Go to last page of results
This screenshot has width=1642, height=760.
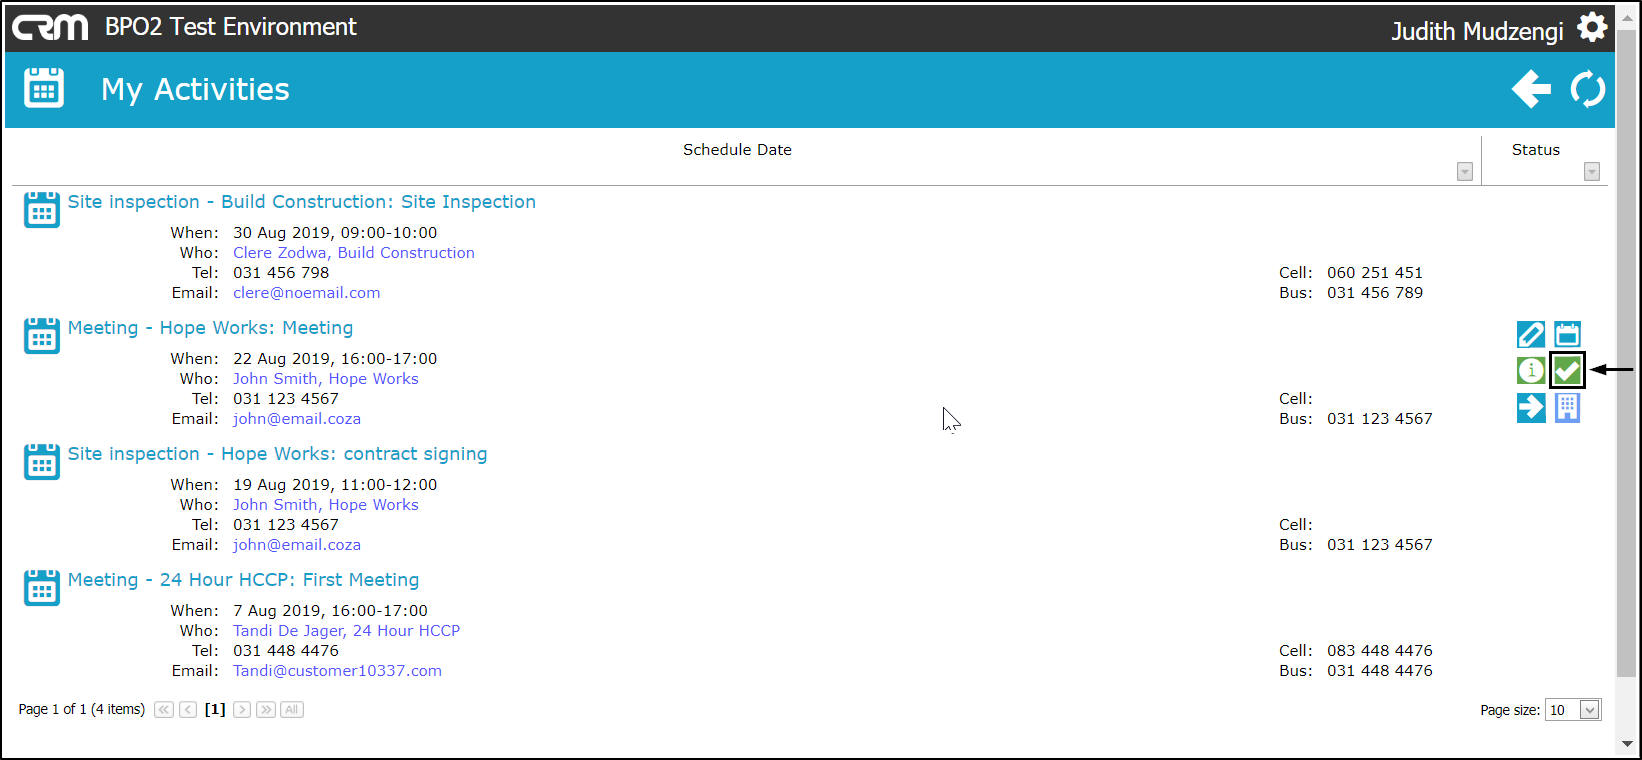266,710
